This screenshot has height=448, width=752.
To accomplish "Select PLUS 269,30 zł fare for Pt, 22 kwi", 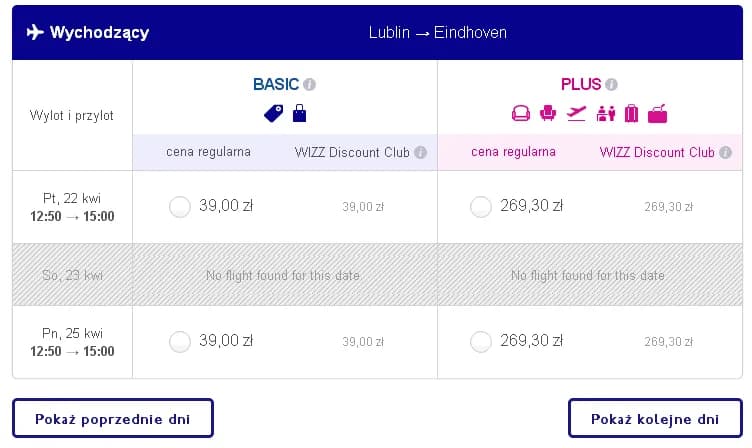I will click(481, 207).
